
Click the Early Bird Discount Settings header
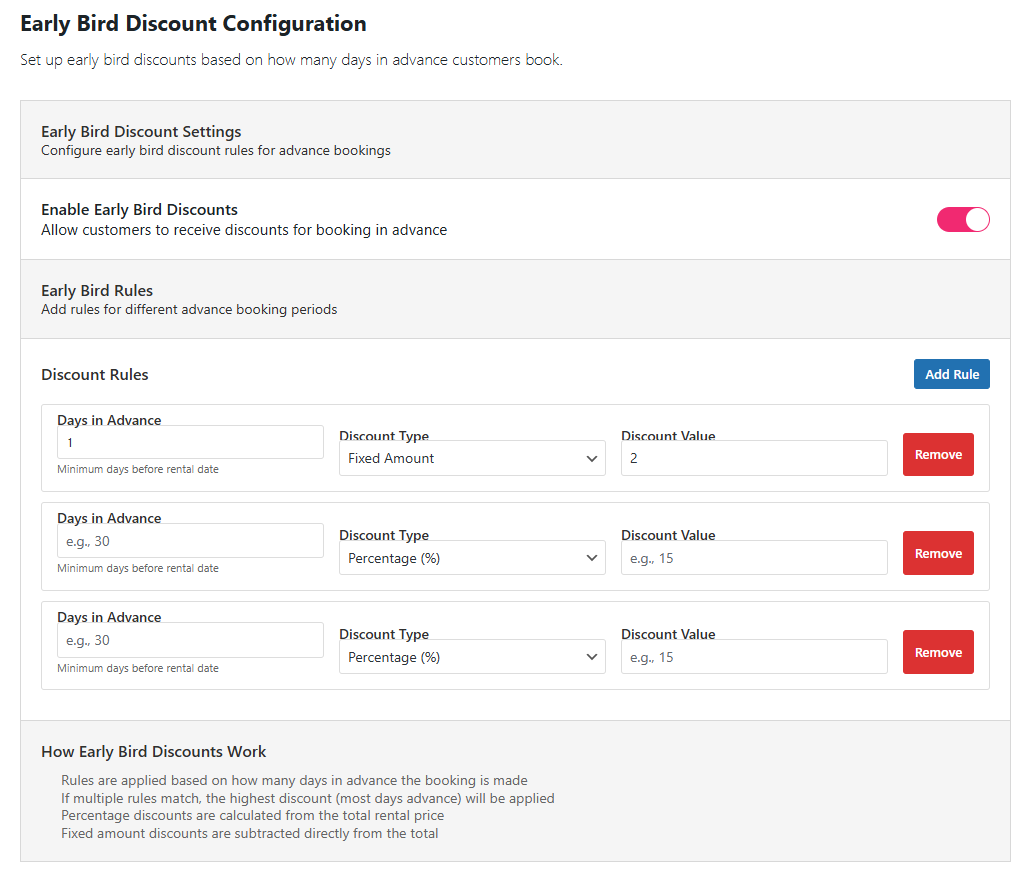point(141,132)
